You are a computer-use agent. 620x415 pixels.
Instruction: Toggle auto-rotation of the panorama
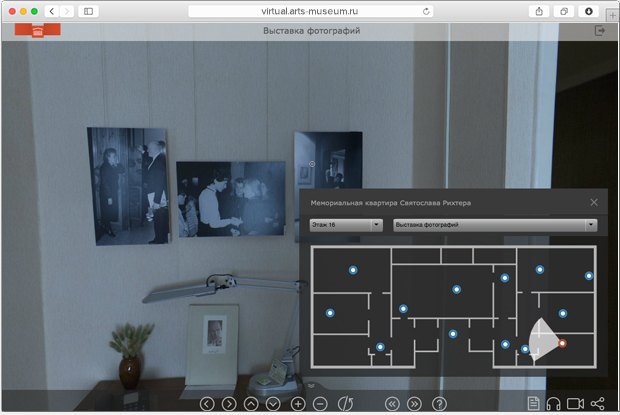pyautogui.click(x=345, y=404)
